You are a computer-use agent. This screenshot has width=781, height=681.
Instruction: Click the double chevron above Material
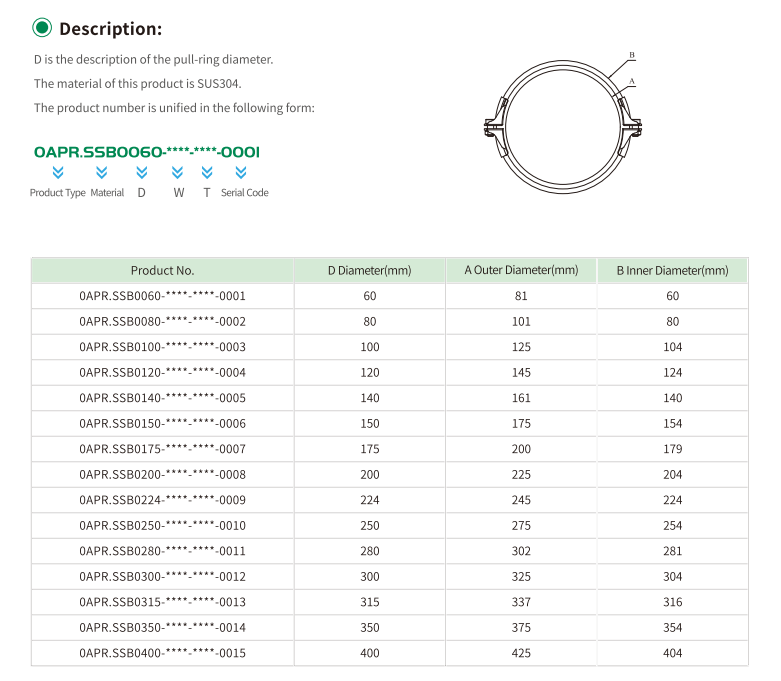(x=101, y=172)
